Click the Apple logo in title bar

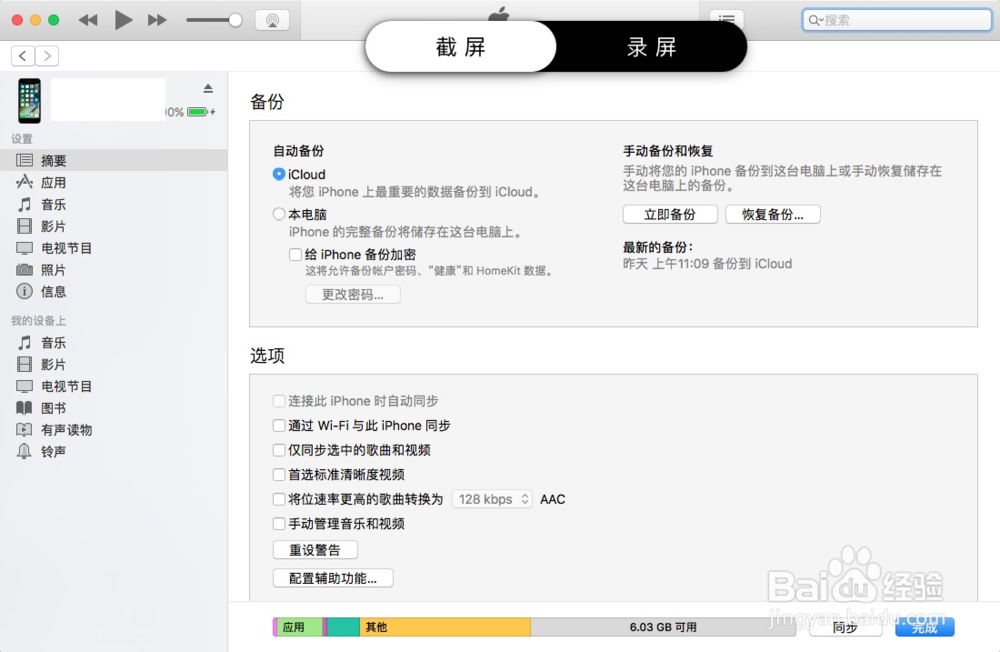(499, 13)
